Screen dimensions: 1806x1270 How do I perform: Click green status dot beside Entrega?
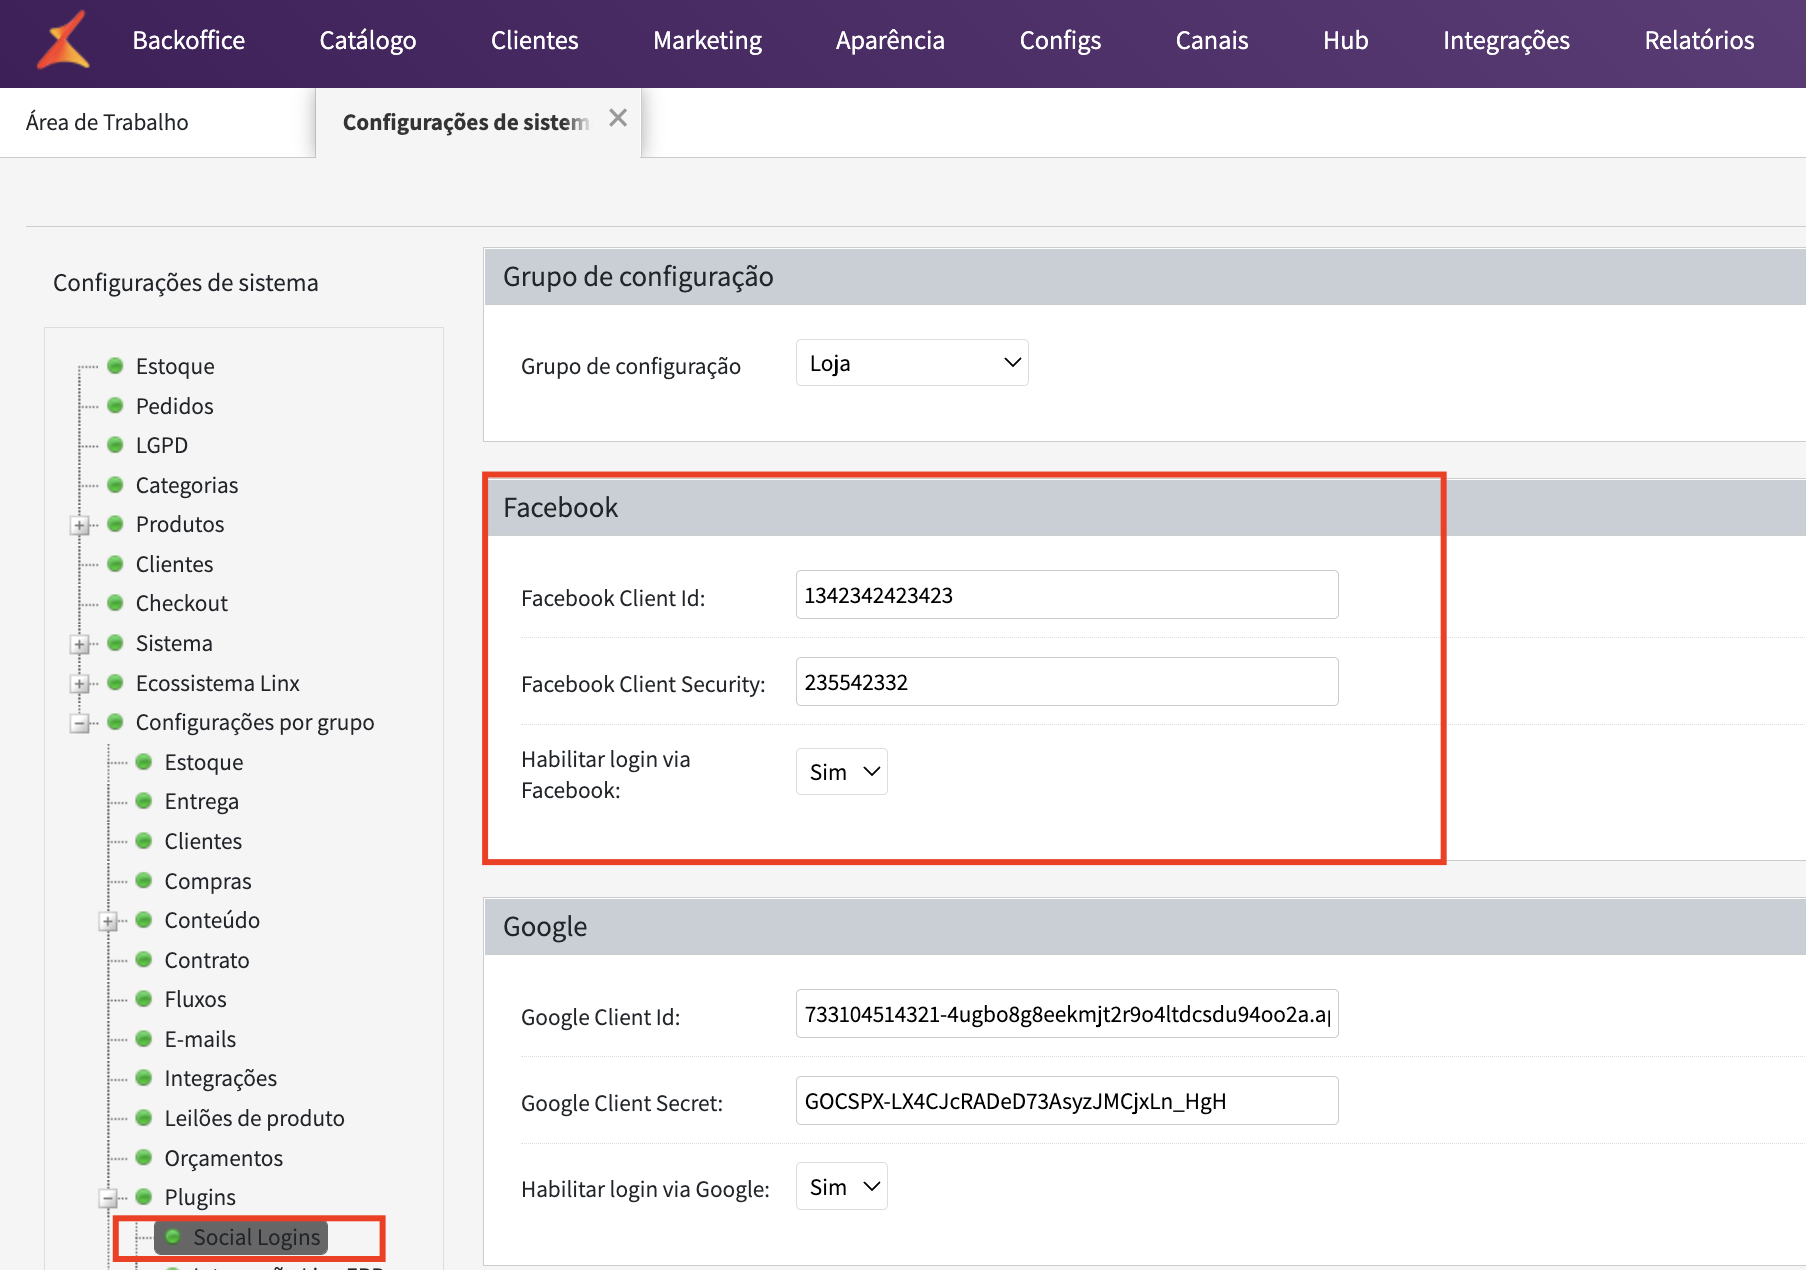pos(144,800)
